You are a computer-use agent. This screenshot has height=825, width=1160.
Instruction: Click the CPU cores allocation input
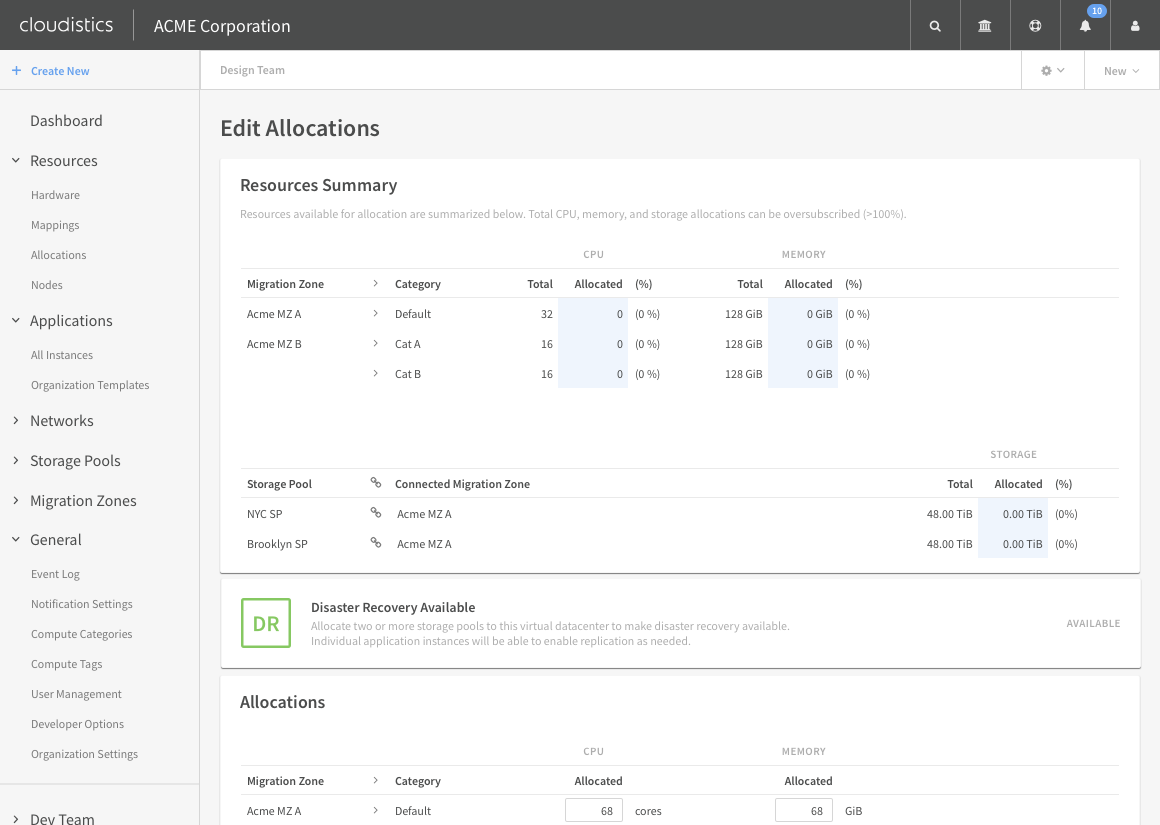click(x=593, y=810)
